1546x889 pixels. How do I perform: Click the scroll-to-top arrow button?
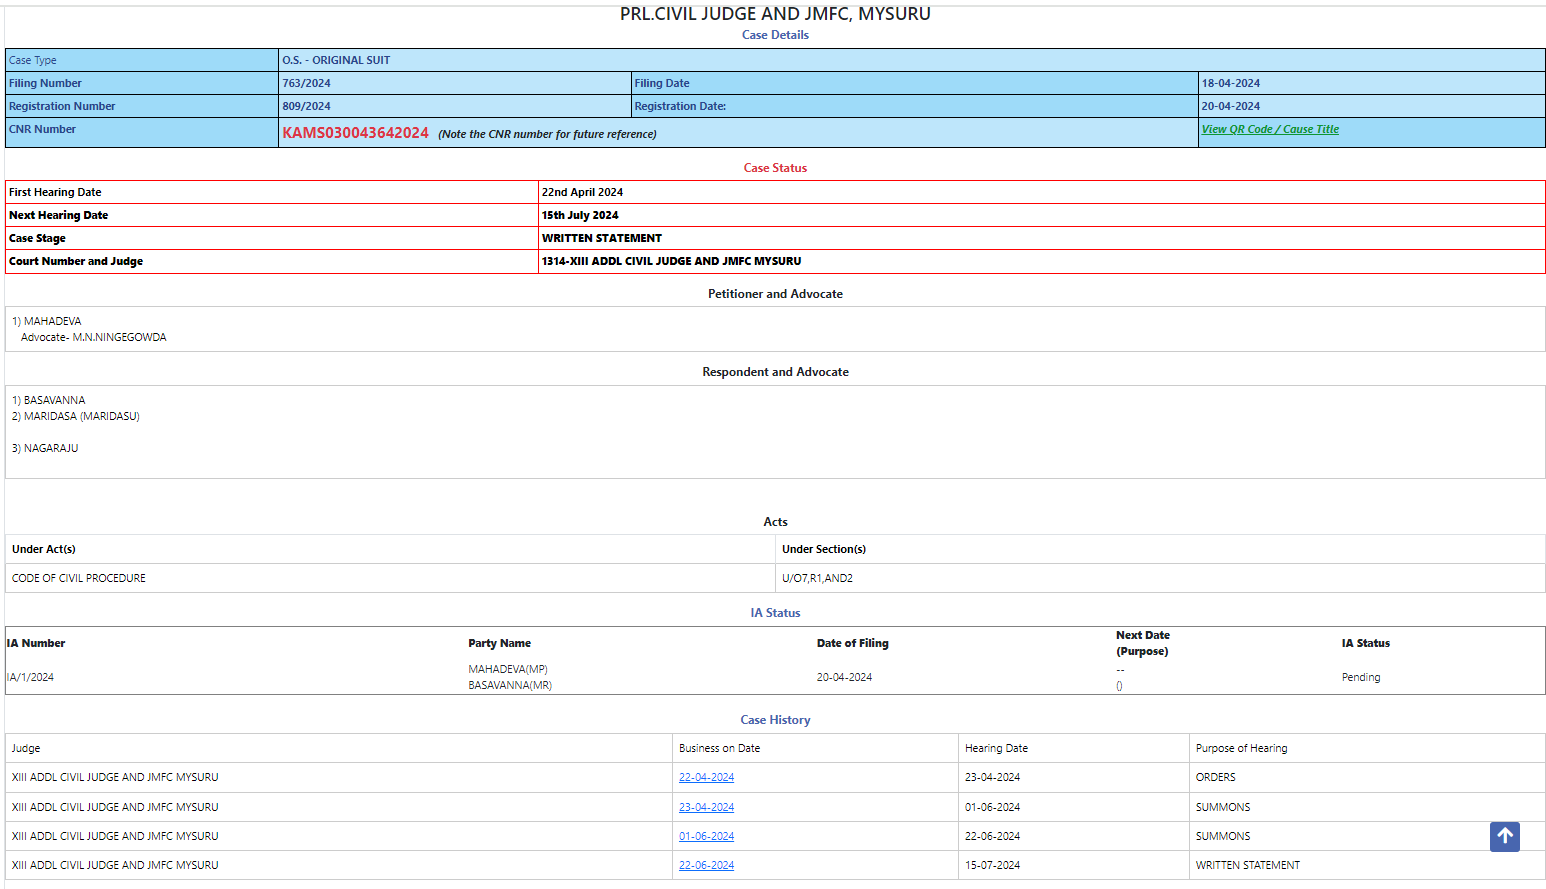1504,836
